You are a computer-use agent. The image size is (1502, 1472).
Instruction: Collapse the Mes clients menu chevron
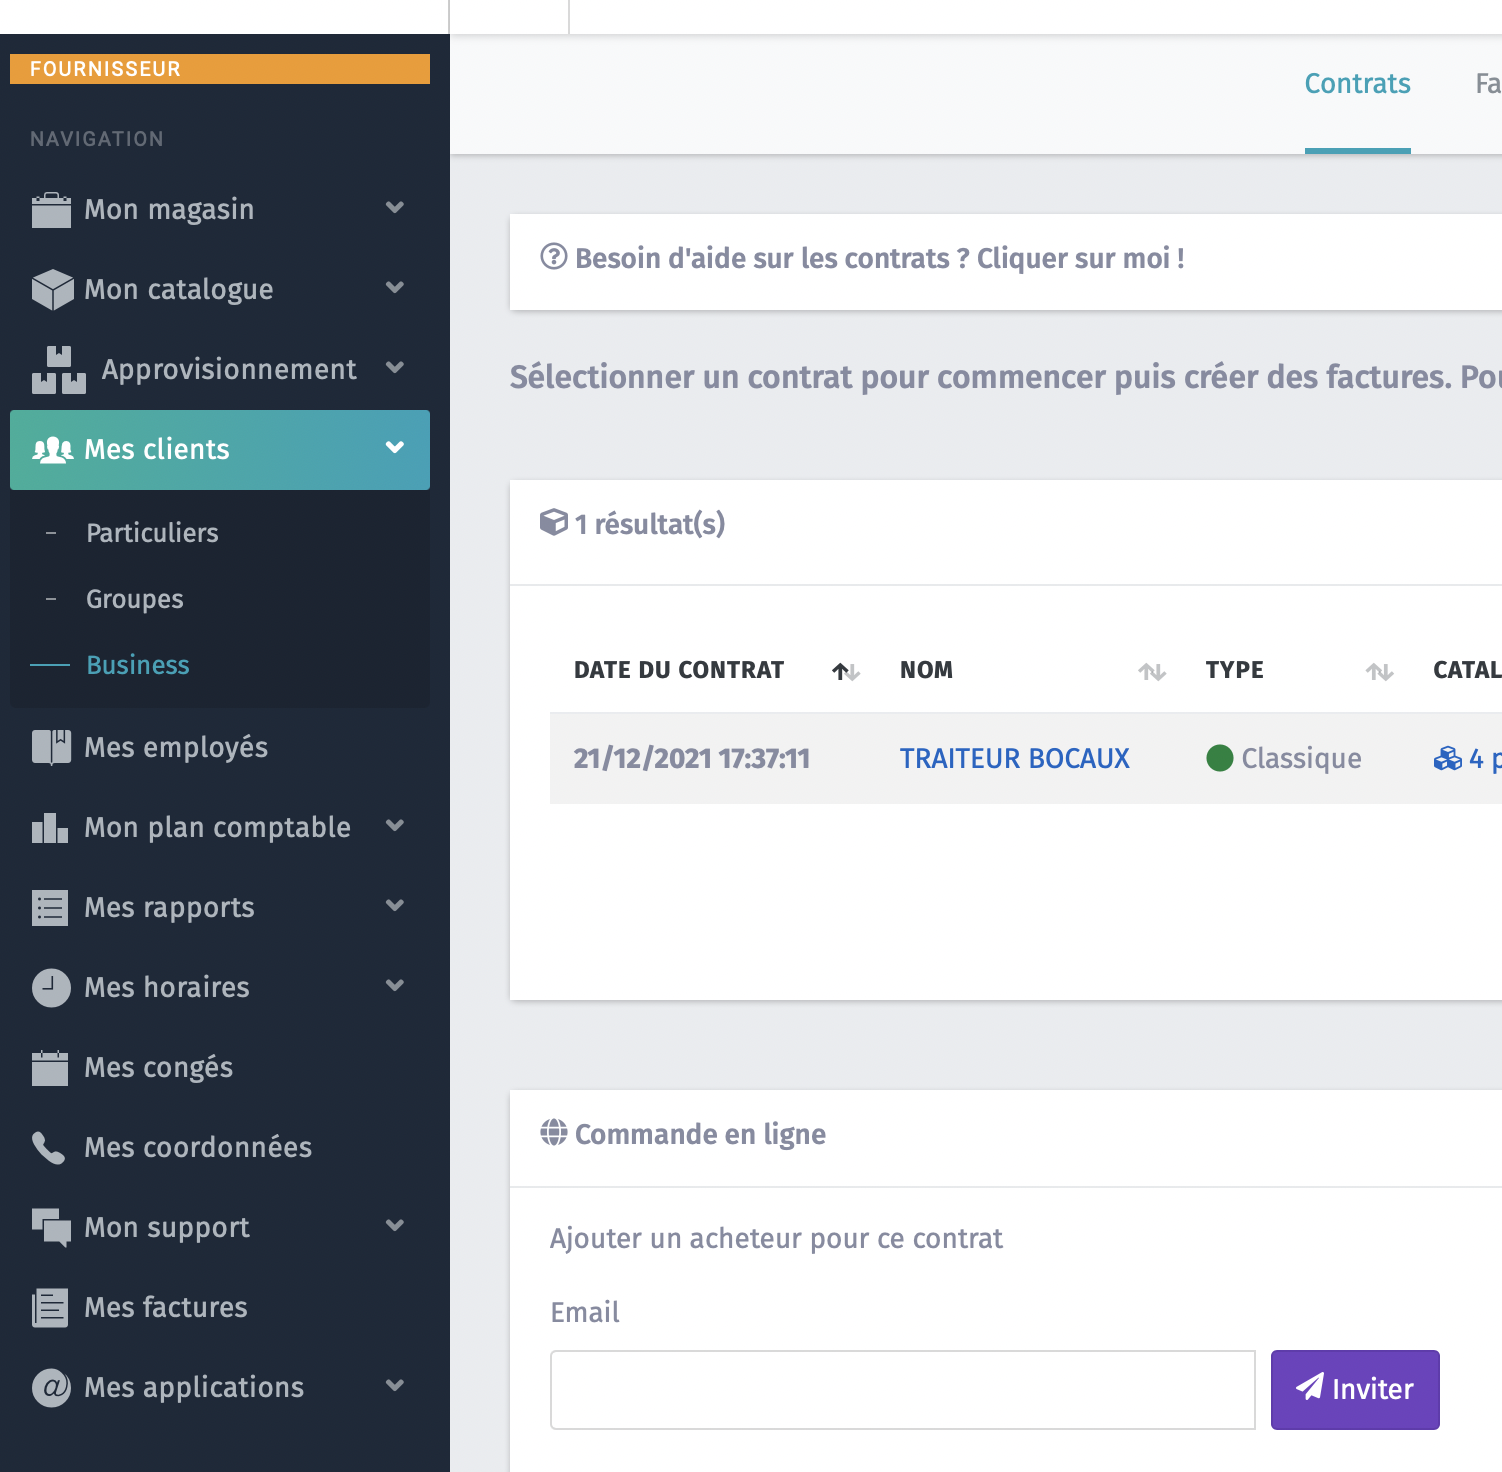[x=395, y=448]
